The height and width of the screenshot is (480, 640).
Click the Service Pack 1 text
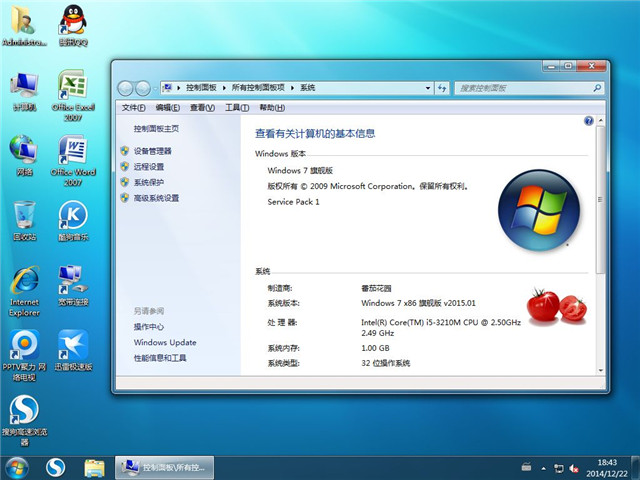tap(293, 202)
